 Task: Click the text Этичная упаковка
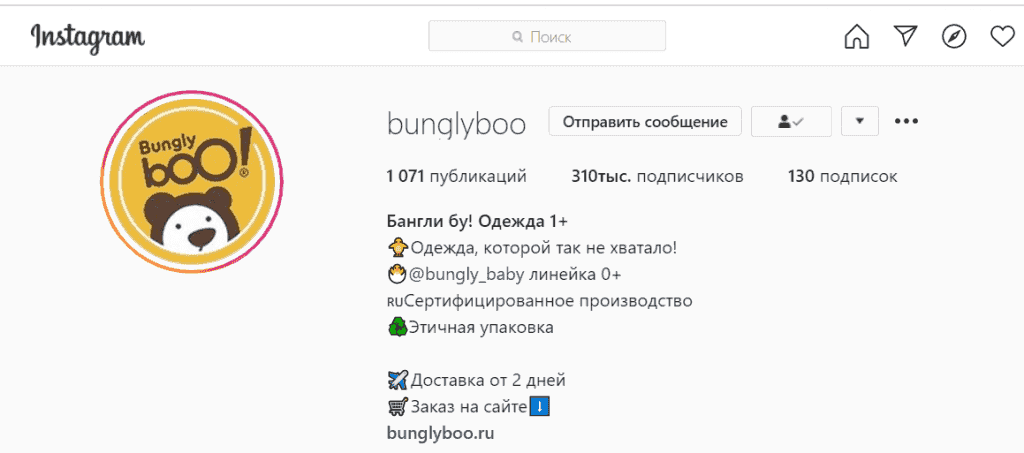[x=481, y=328]
